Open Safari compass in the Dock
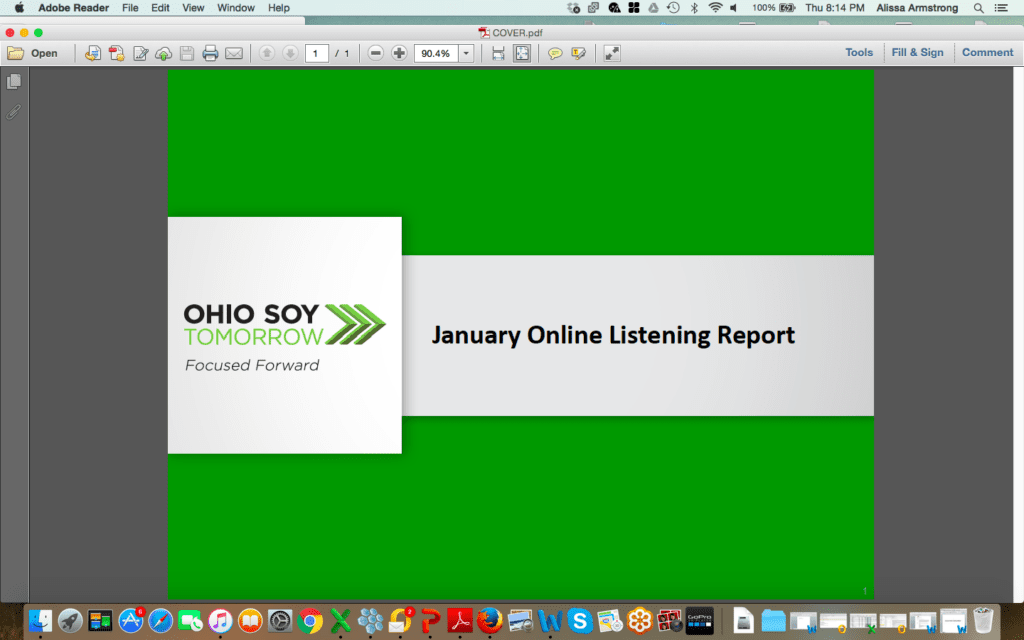Viewport: 1024px width, 640px height. [x=161, y=620]
